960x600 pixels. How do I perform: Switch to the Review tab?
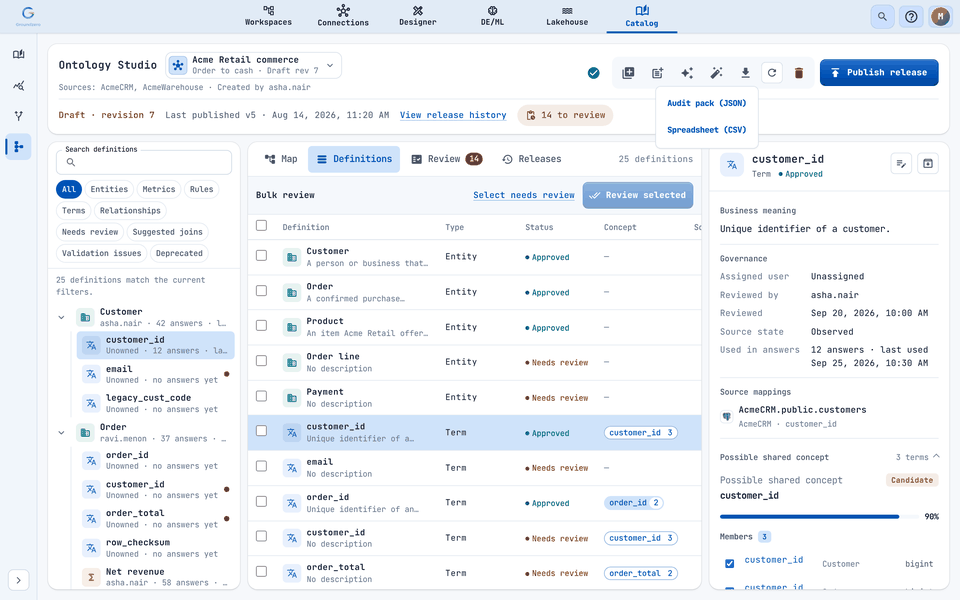click(x=446, y=159)
